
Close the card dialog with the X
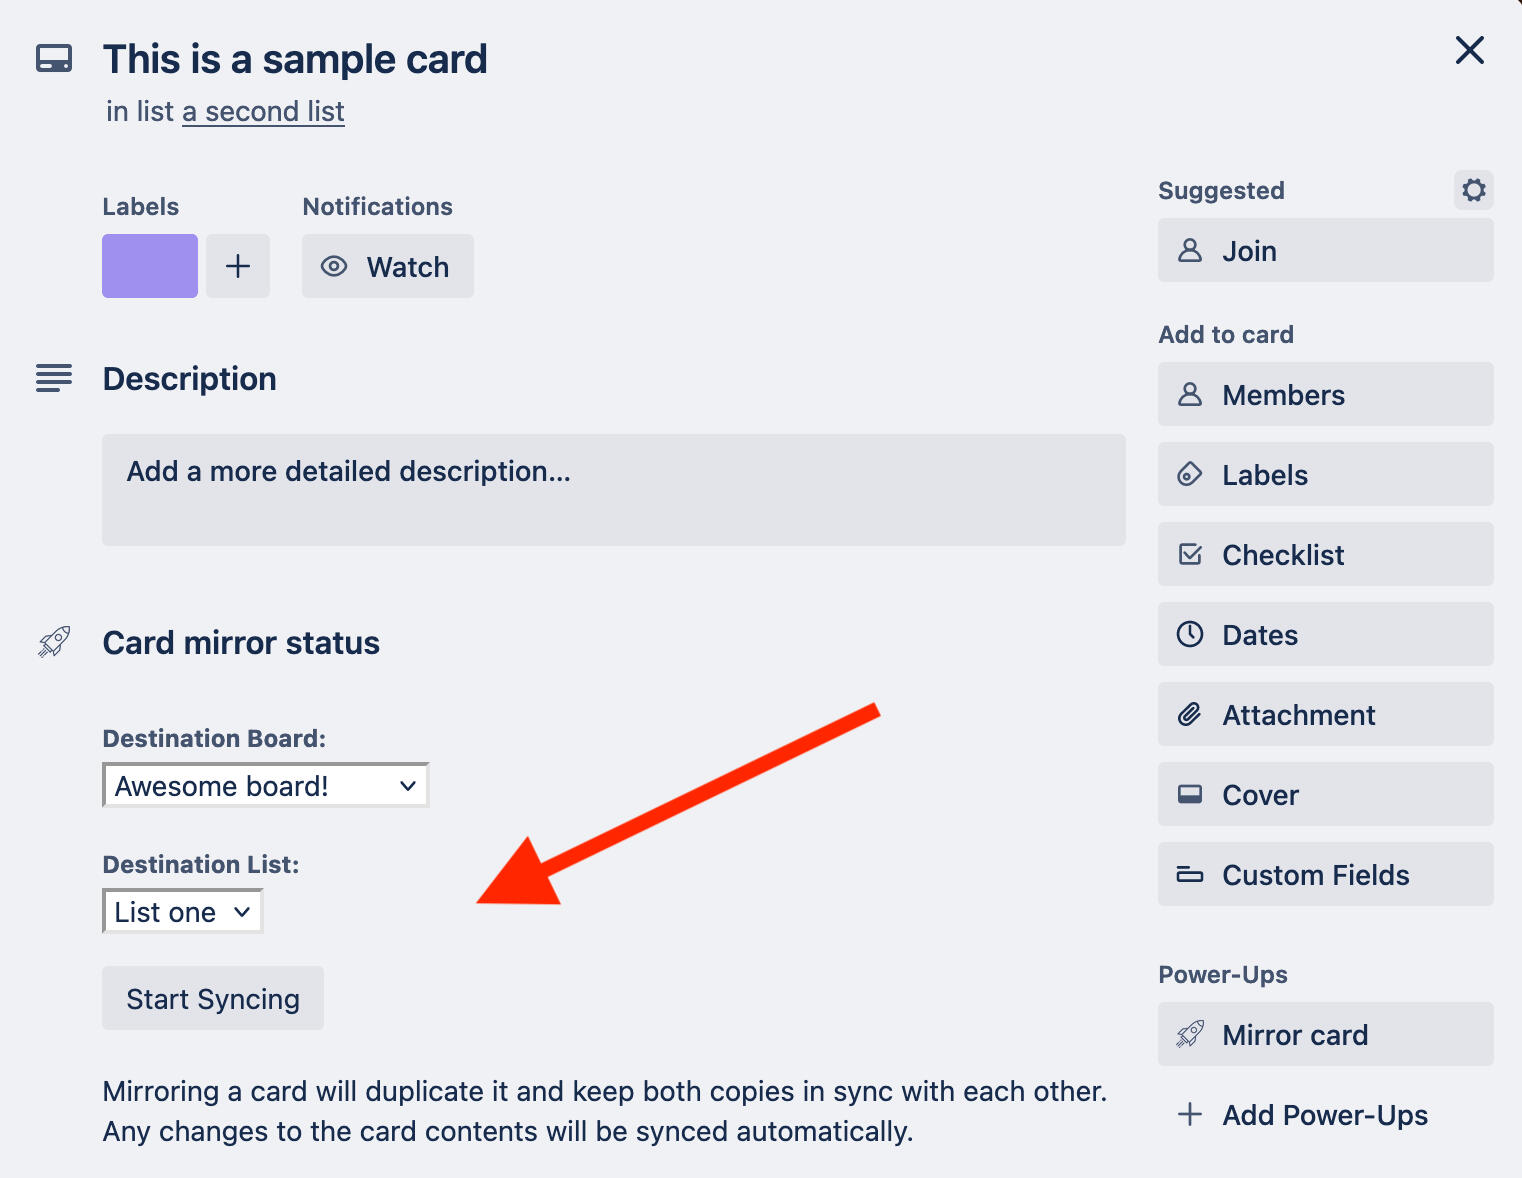tap(1469, 50)
